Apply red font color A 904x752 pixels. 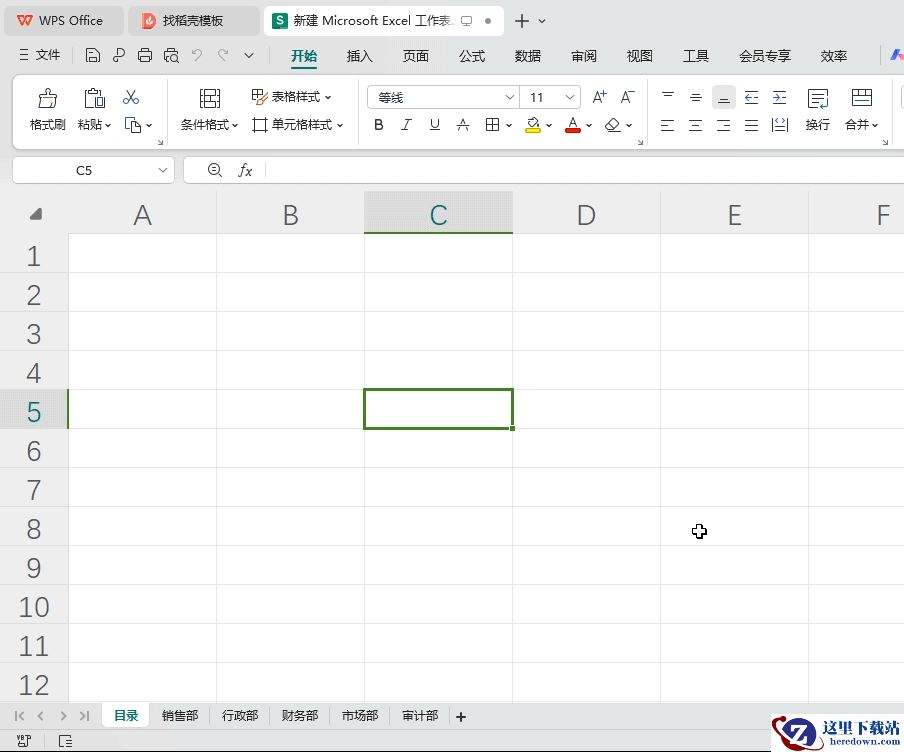pos(572,125)
